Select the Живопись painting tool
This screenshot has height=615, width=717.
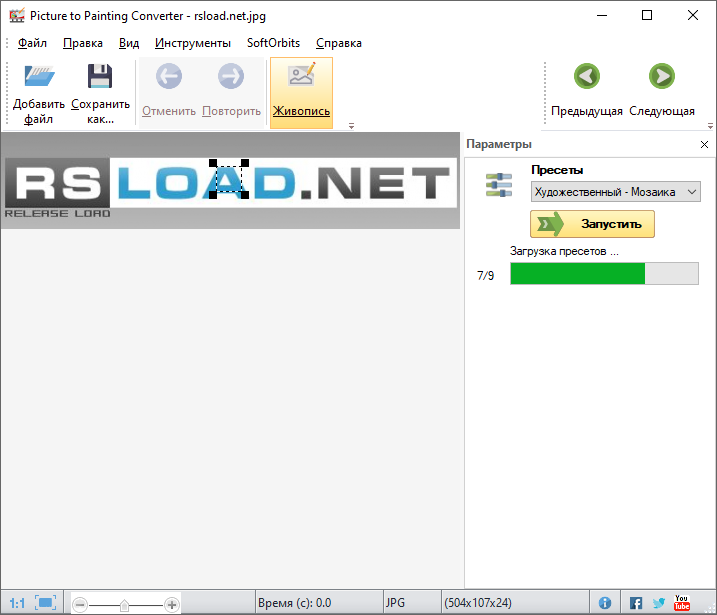click(301, 93)
